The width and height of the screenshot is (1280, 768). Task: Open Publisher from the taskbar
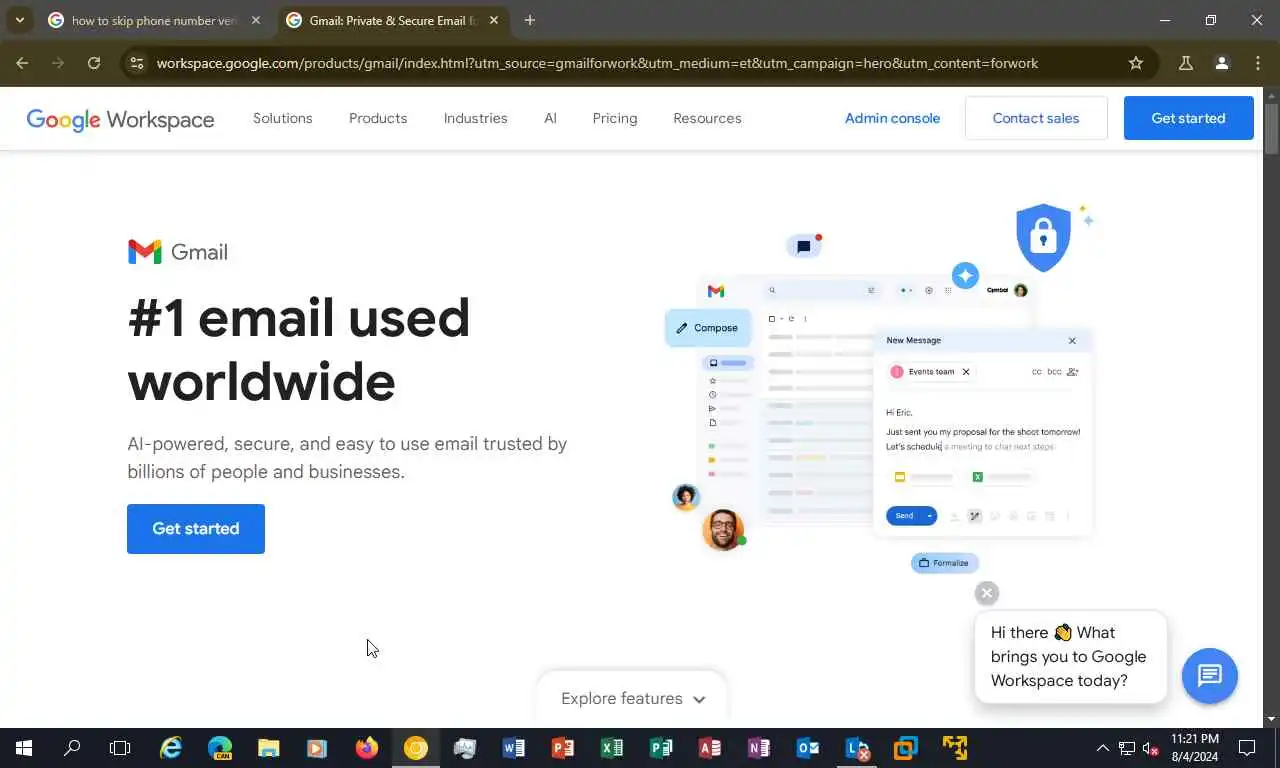pos(661,748)
